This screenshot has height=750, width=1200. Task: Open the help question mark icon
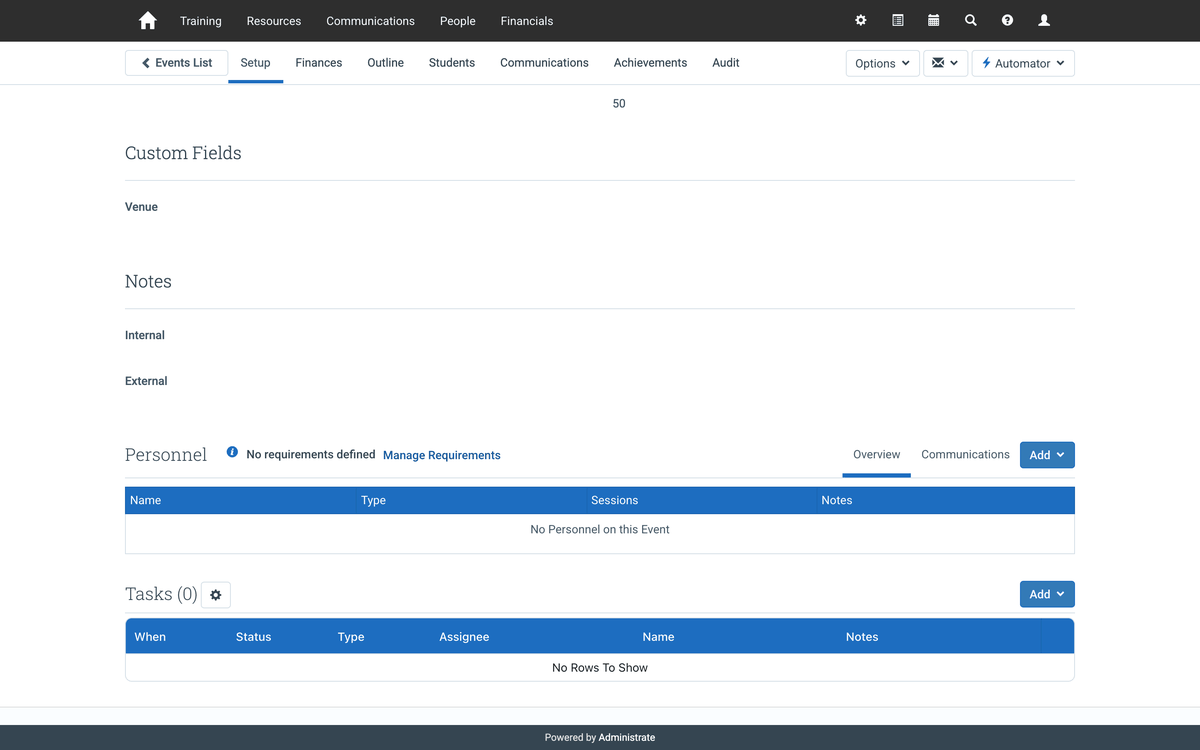coord(1007,20)
